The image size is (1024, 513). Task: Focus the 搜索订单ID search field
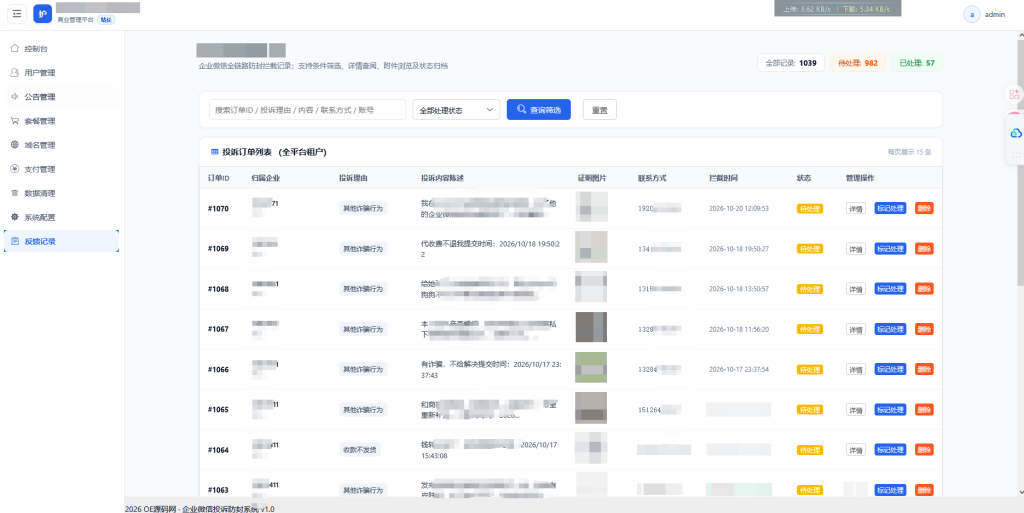coord(308,110)
